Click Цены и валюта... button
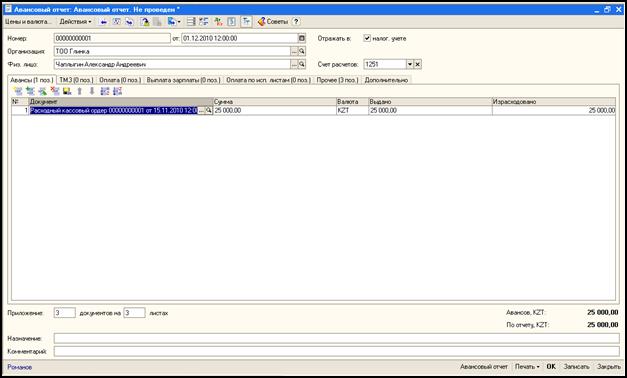This screenshot has height=378, width=627. coord(28,22)
